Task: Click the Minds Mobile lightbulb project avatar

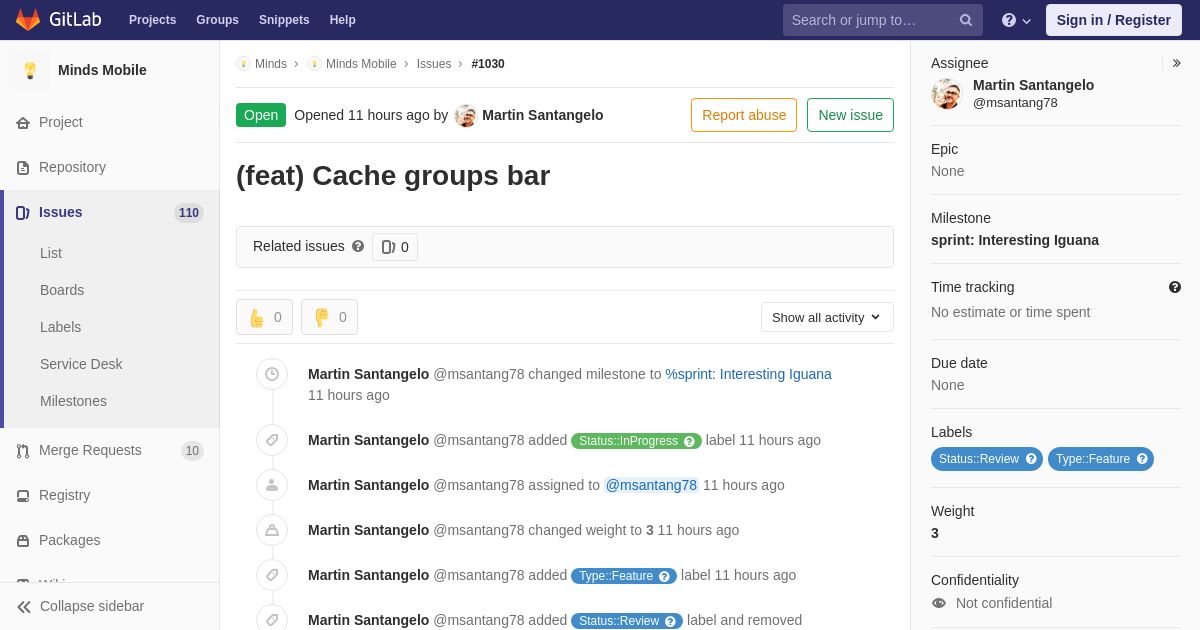Action: click(30, 70)
